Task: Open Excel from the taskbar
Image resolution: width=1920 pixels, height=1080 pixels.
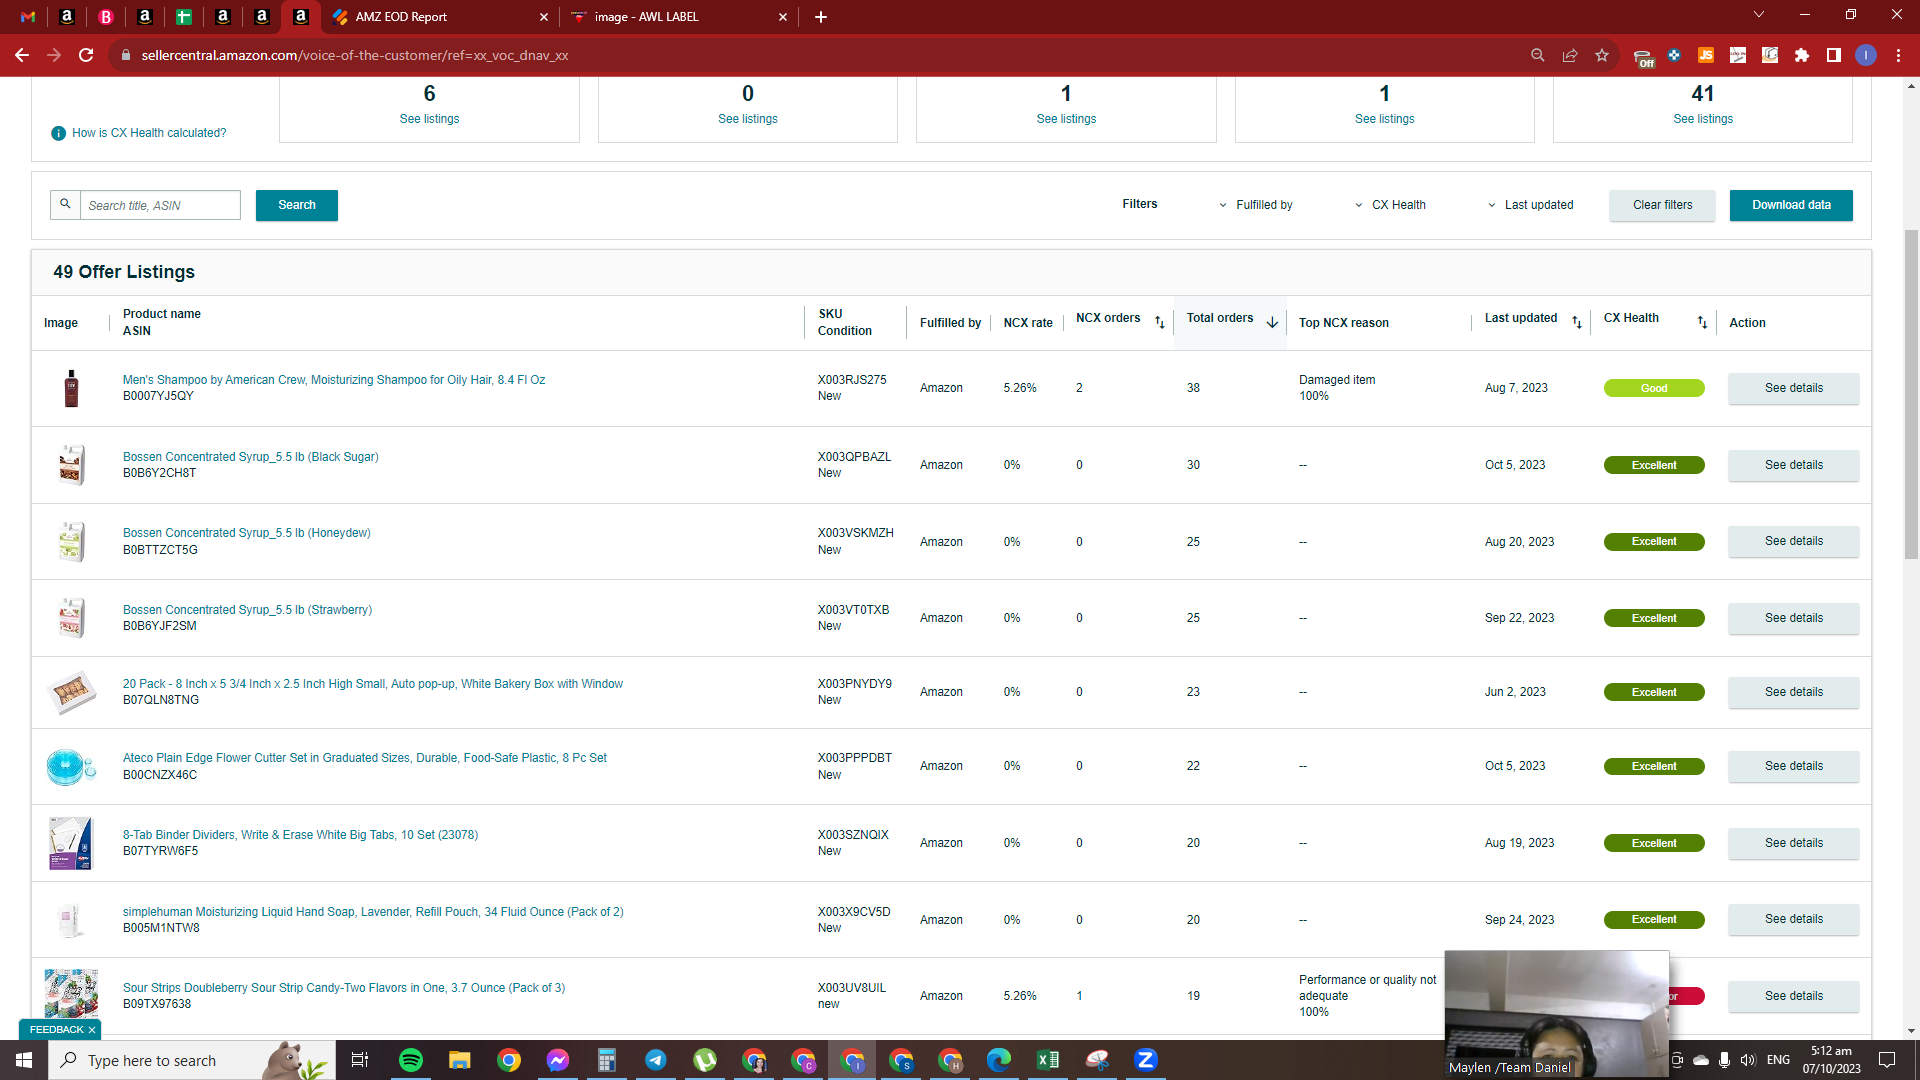Action: (1048, 1060)
